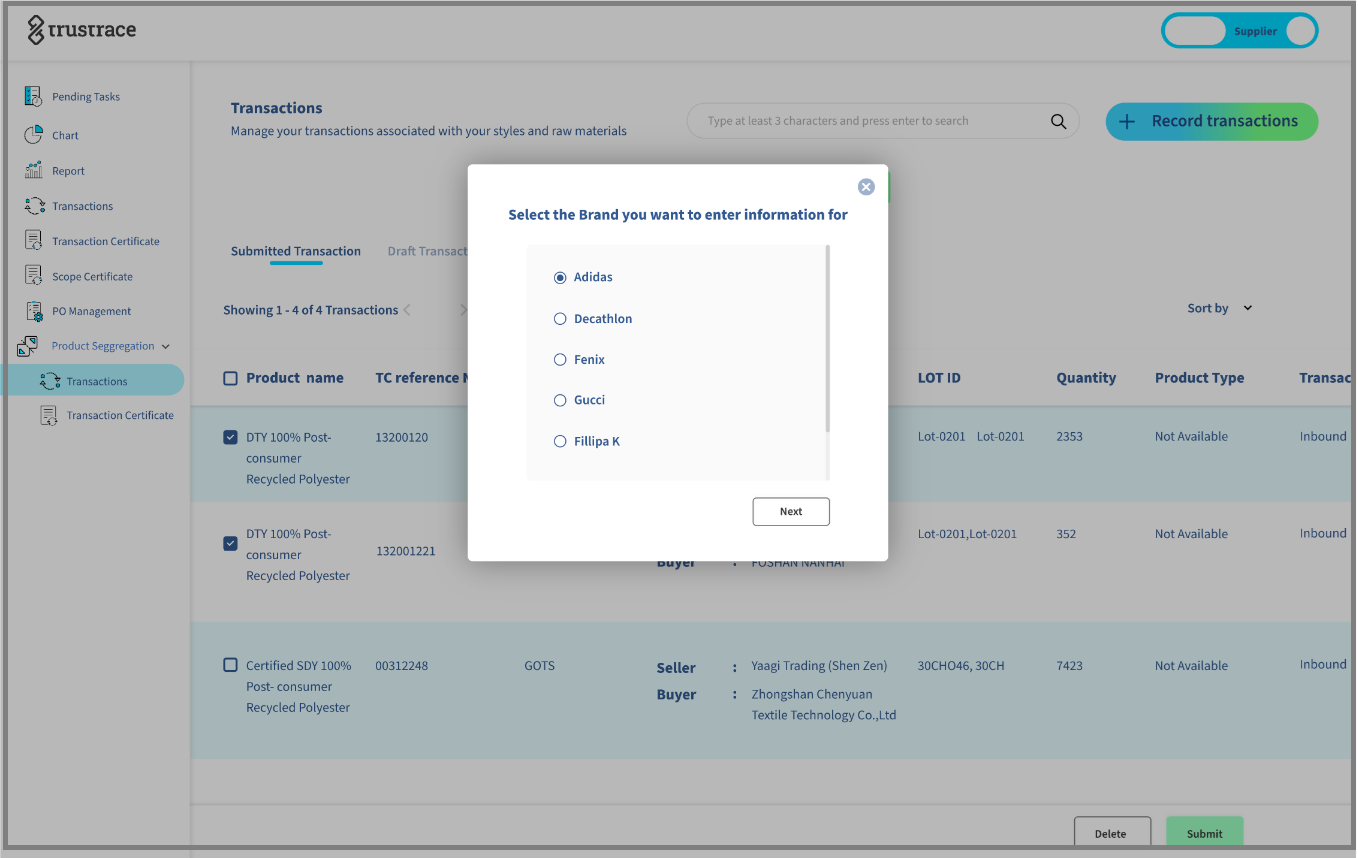Close the brand selection dialog

(x=866, y=187)
